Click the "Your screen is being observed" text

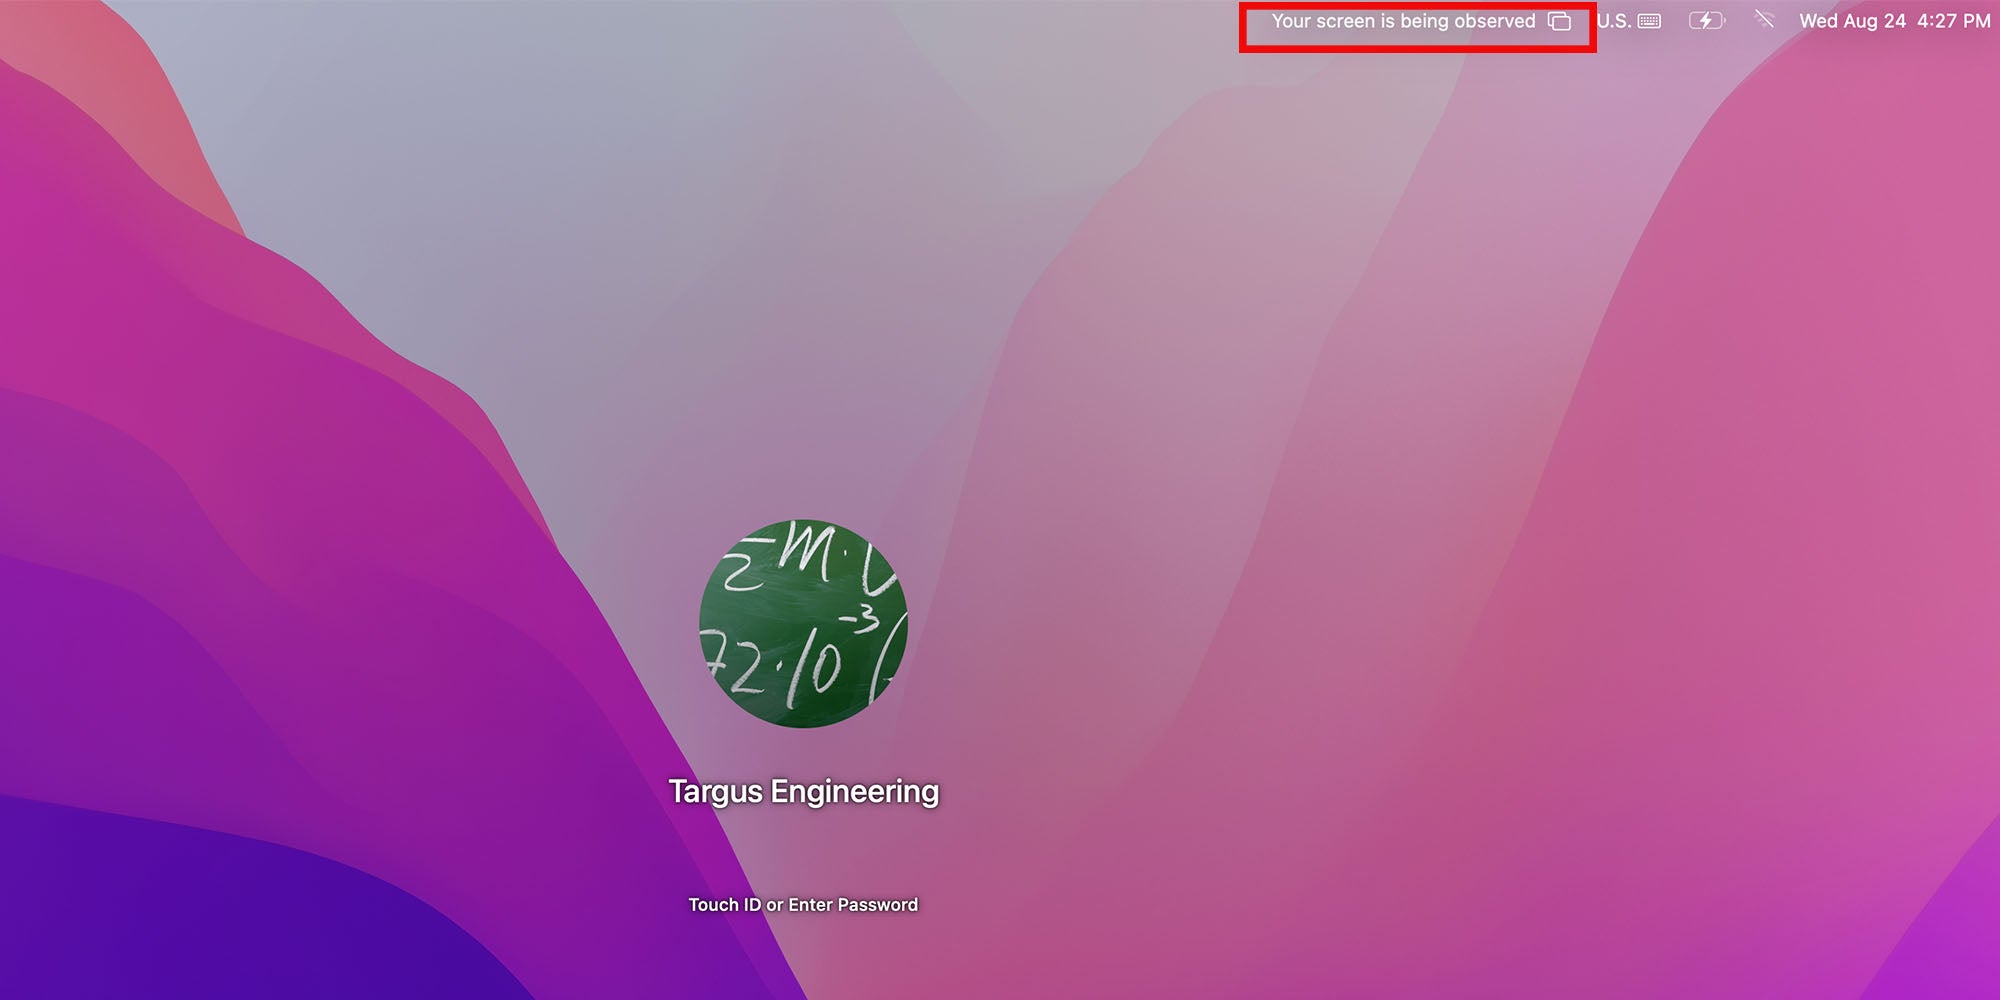tap(1402, 21)
